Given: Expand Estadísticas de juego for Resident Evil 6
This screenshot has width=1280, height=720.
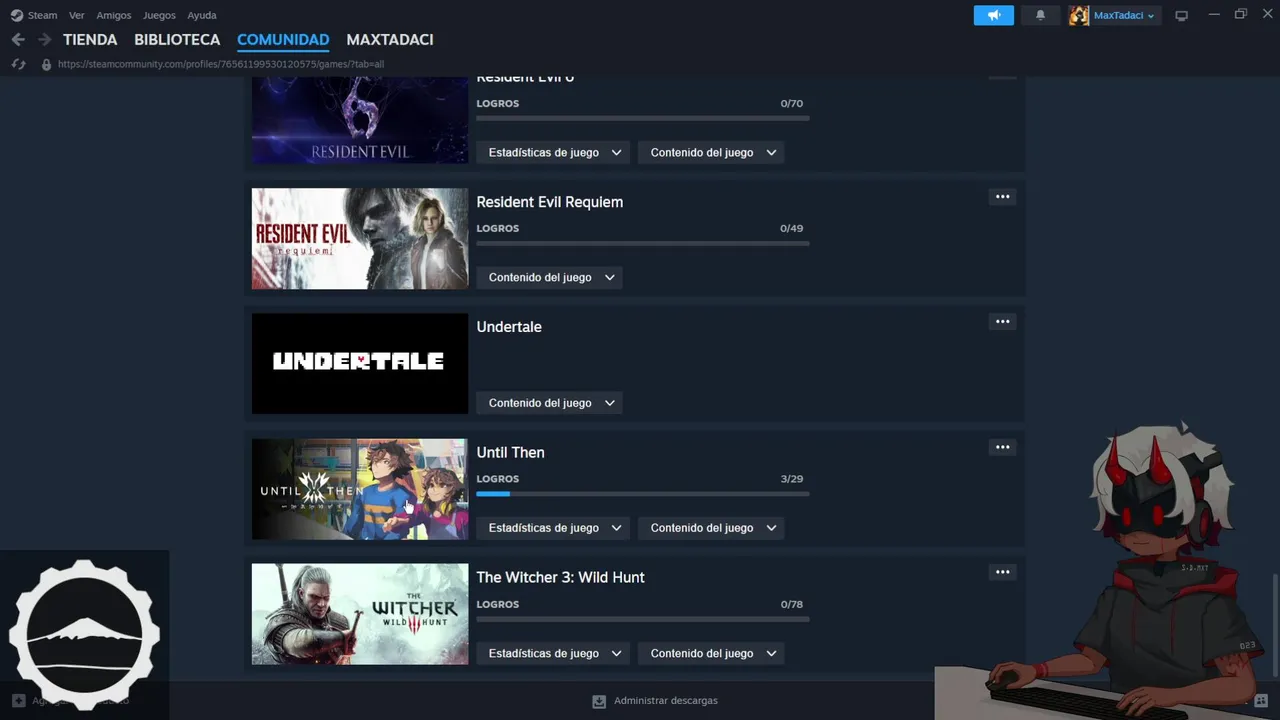Looking at the screenshot, I should [553, 152].
